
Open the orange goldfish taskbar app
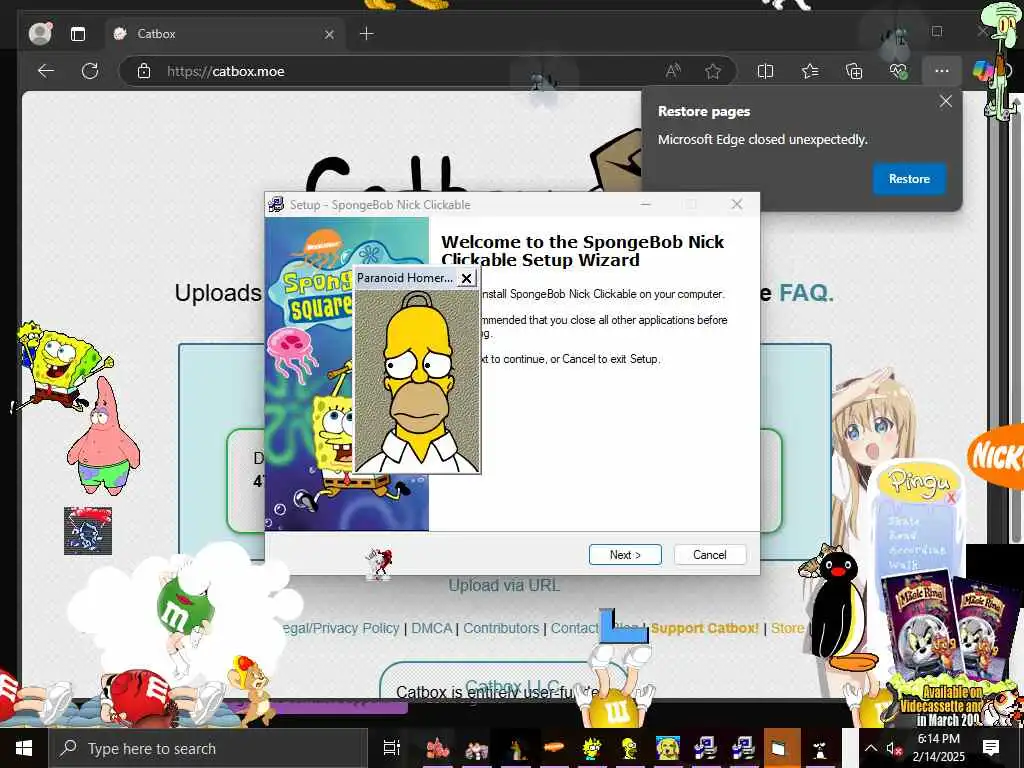pos(552,747)
